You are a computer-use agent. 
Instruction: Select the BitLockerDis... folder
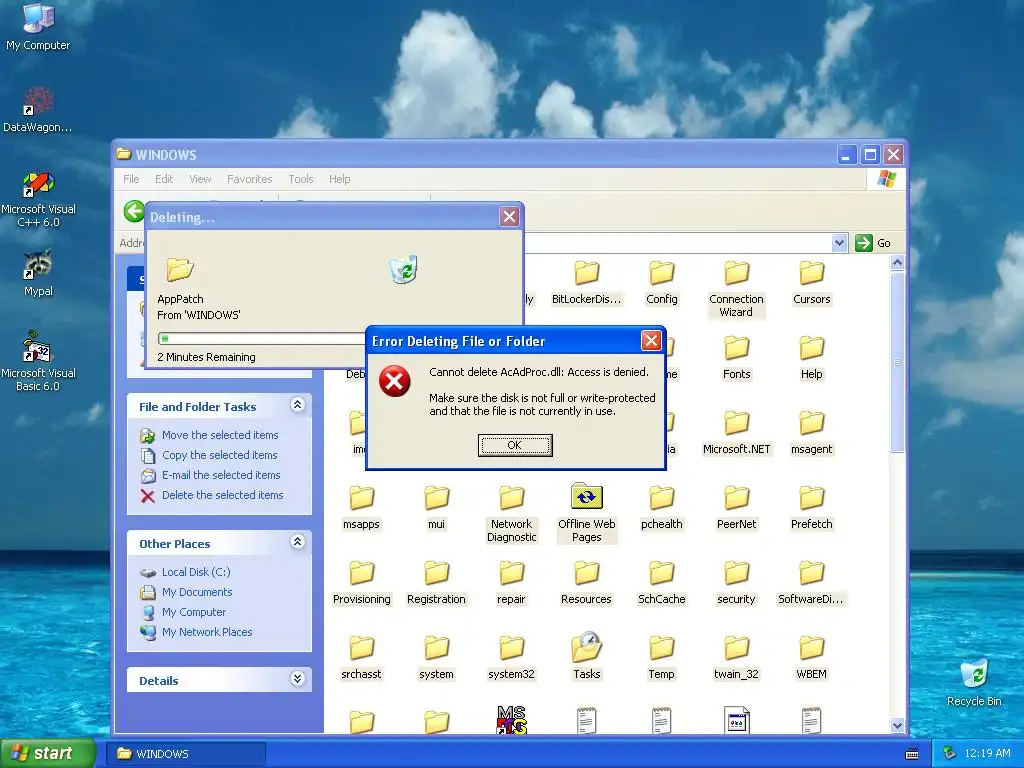[x=586, y=283]
